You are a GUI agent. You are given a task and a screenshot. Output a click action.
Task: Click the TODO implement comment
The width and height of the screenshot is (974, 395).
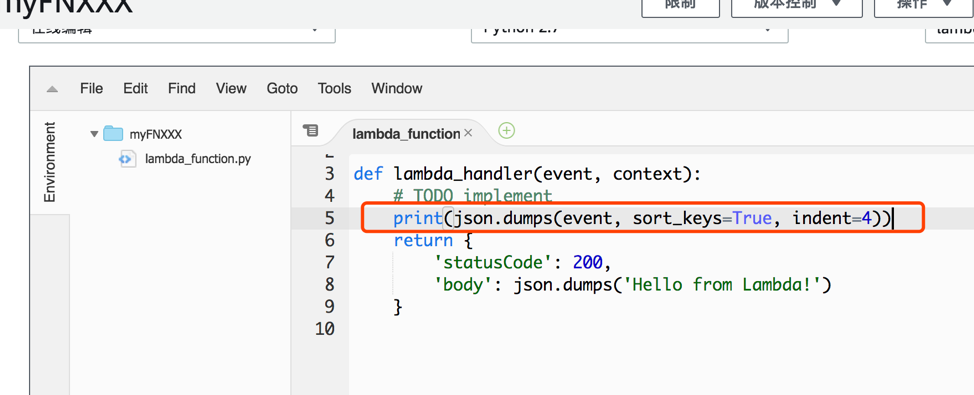coord(473,196)
